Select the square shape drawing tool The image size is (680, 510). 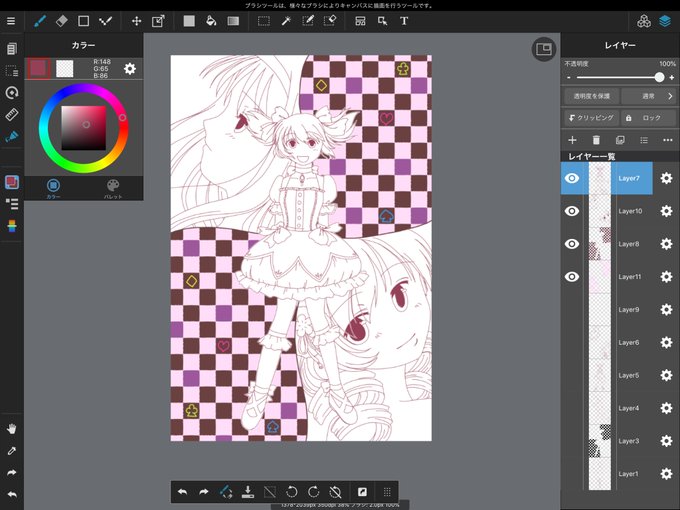83,21
